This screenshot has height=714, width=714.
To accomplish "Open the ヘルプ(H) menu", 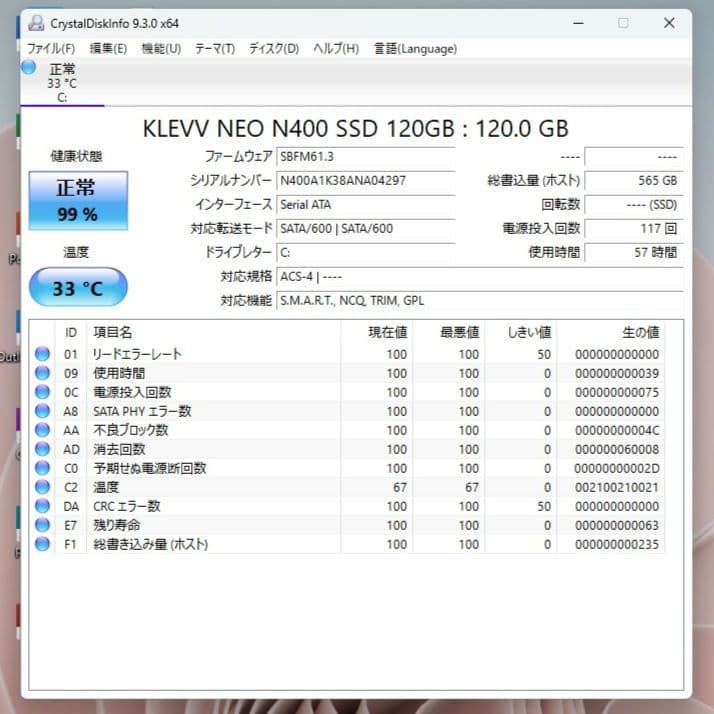I will point(336,48).
